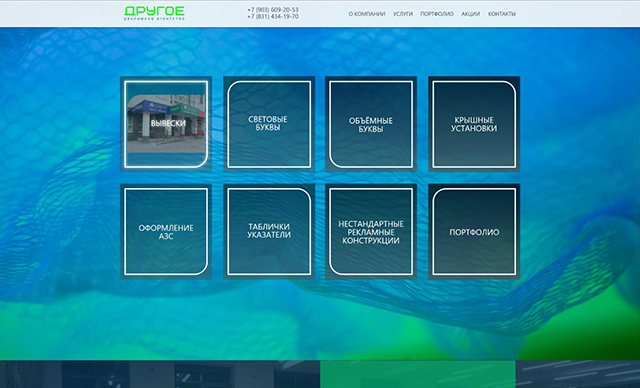Image resolution: width=640 pixels, height=388 pixels.
Task: Click phone number +7 (903) 609-20-53
Action: (273, 10)
